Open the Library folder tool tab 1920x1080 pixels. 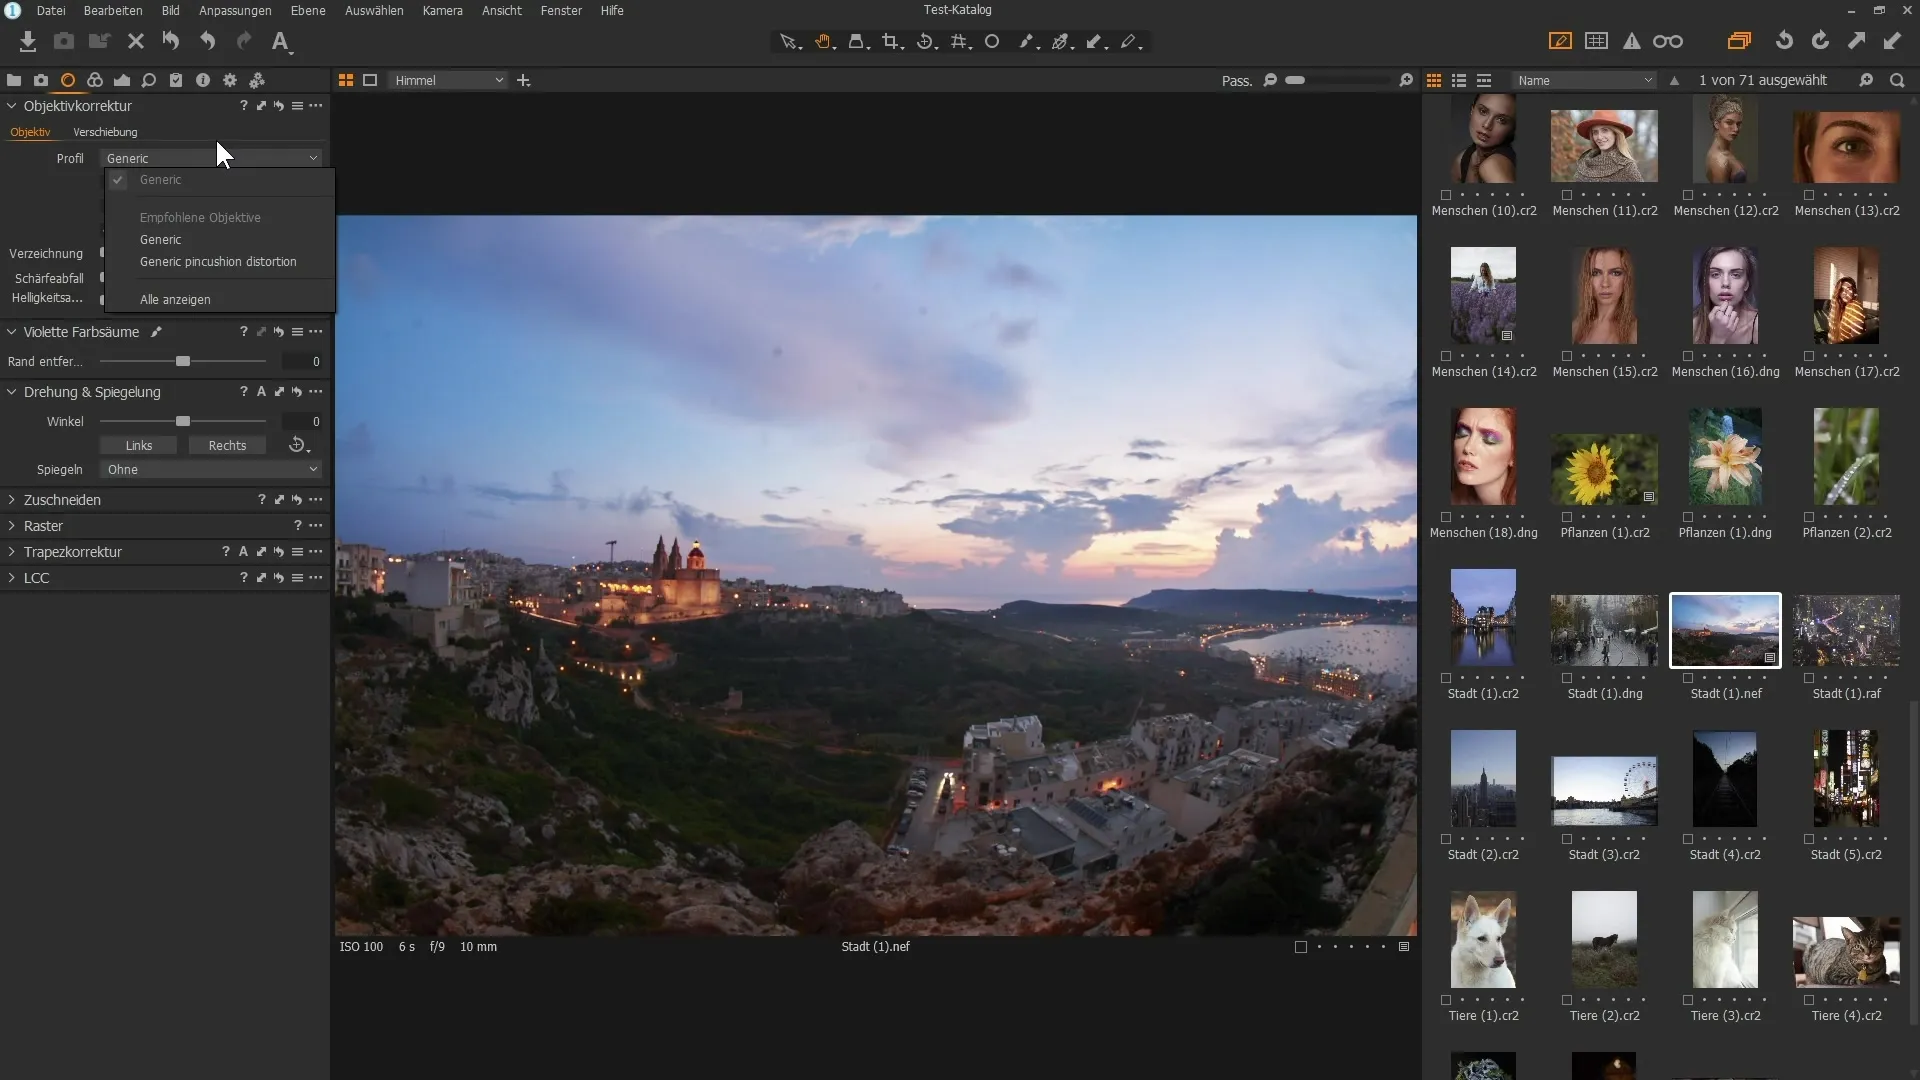[x=14, y=80]
